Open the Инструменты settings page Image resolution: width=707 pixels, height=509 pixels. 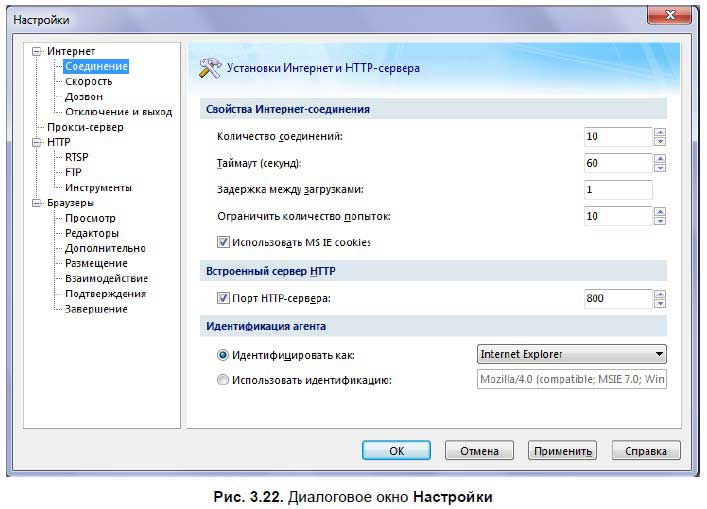point(98,188)
